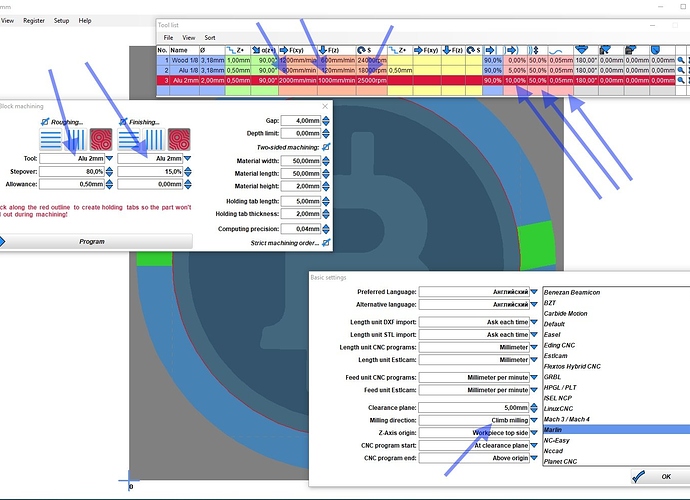Screen dimensions: 690x500
Task: Click the Computing precision field
Action: (x=301, y=229)
